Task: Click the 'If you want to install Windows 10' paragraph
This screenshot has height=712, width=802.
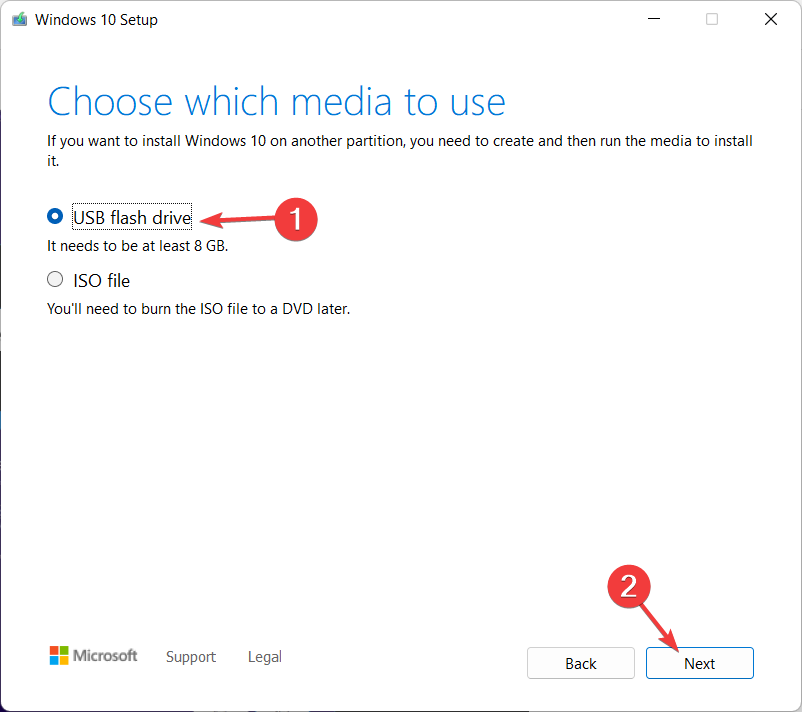Action: click(400, 150)
